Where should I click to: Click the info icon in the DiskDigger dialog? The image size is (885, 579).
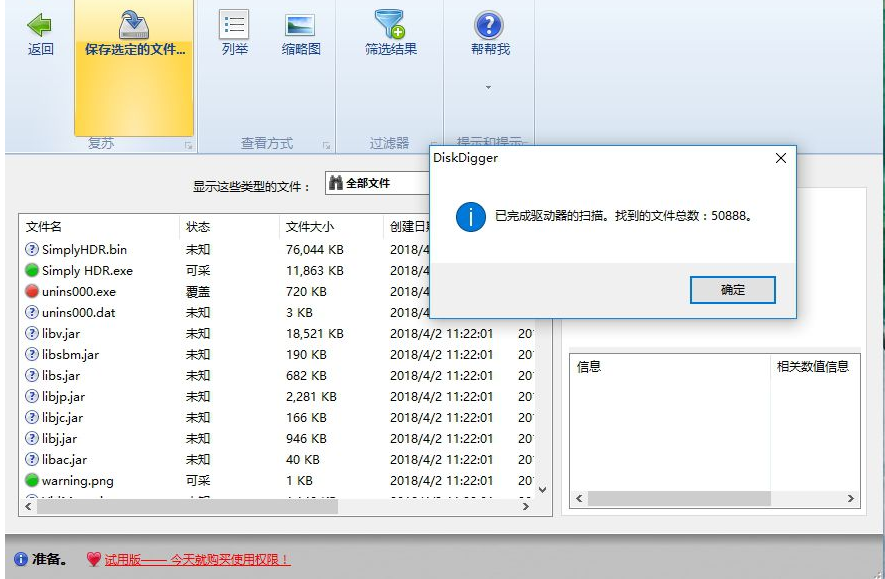471,217
